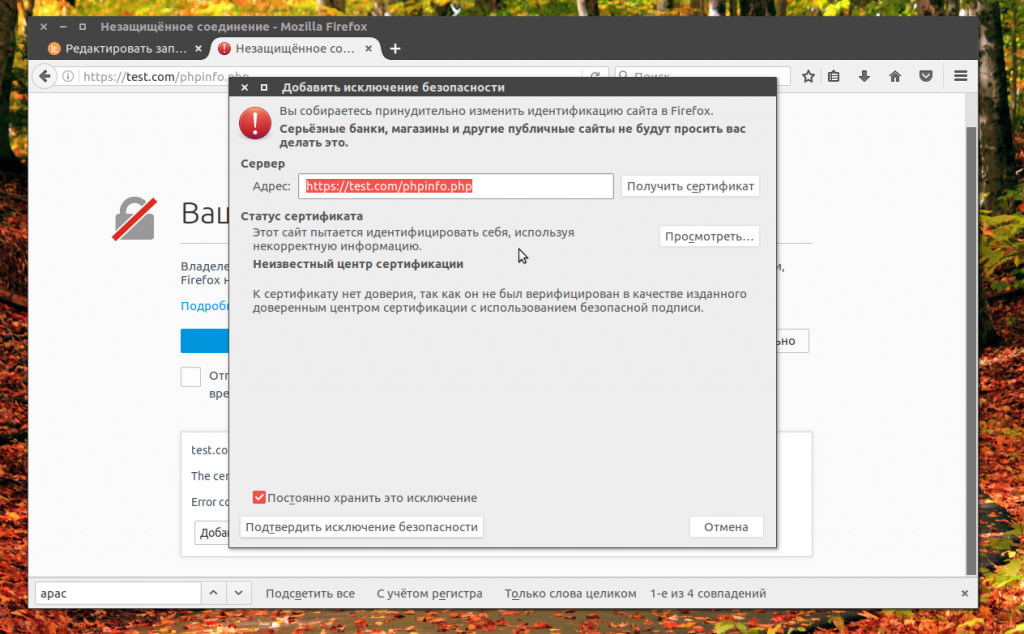Tick the checkbox on the error page

pos(191,377)
